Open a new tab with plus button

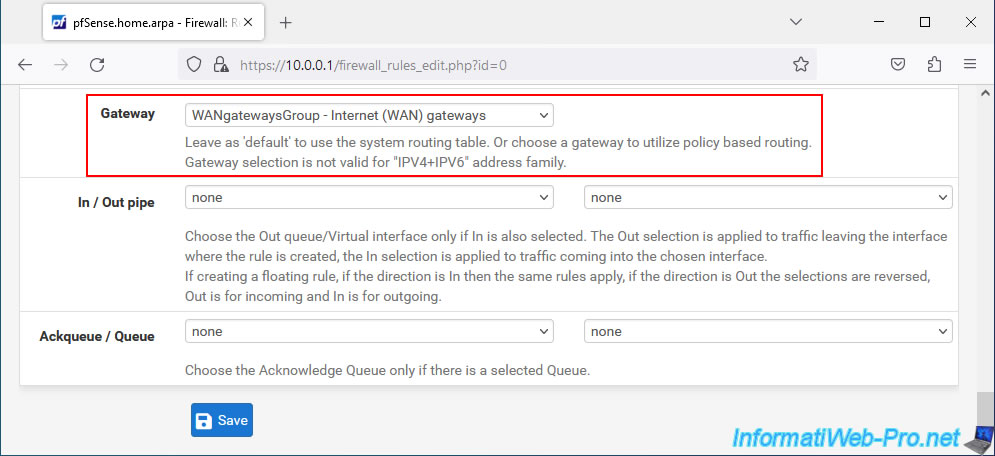tap(286, 23)
